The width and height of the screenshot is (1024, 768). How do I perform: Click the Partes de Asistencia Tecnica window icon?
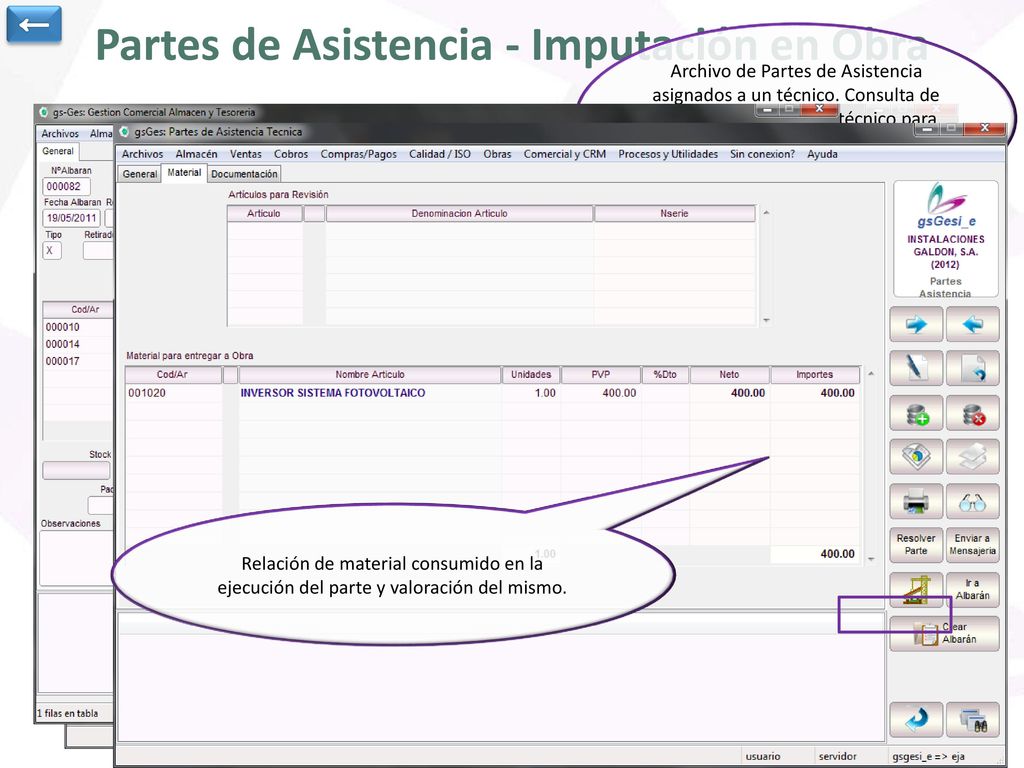tap(124, 131)
